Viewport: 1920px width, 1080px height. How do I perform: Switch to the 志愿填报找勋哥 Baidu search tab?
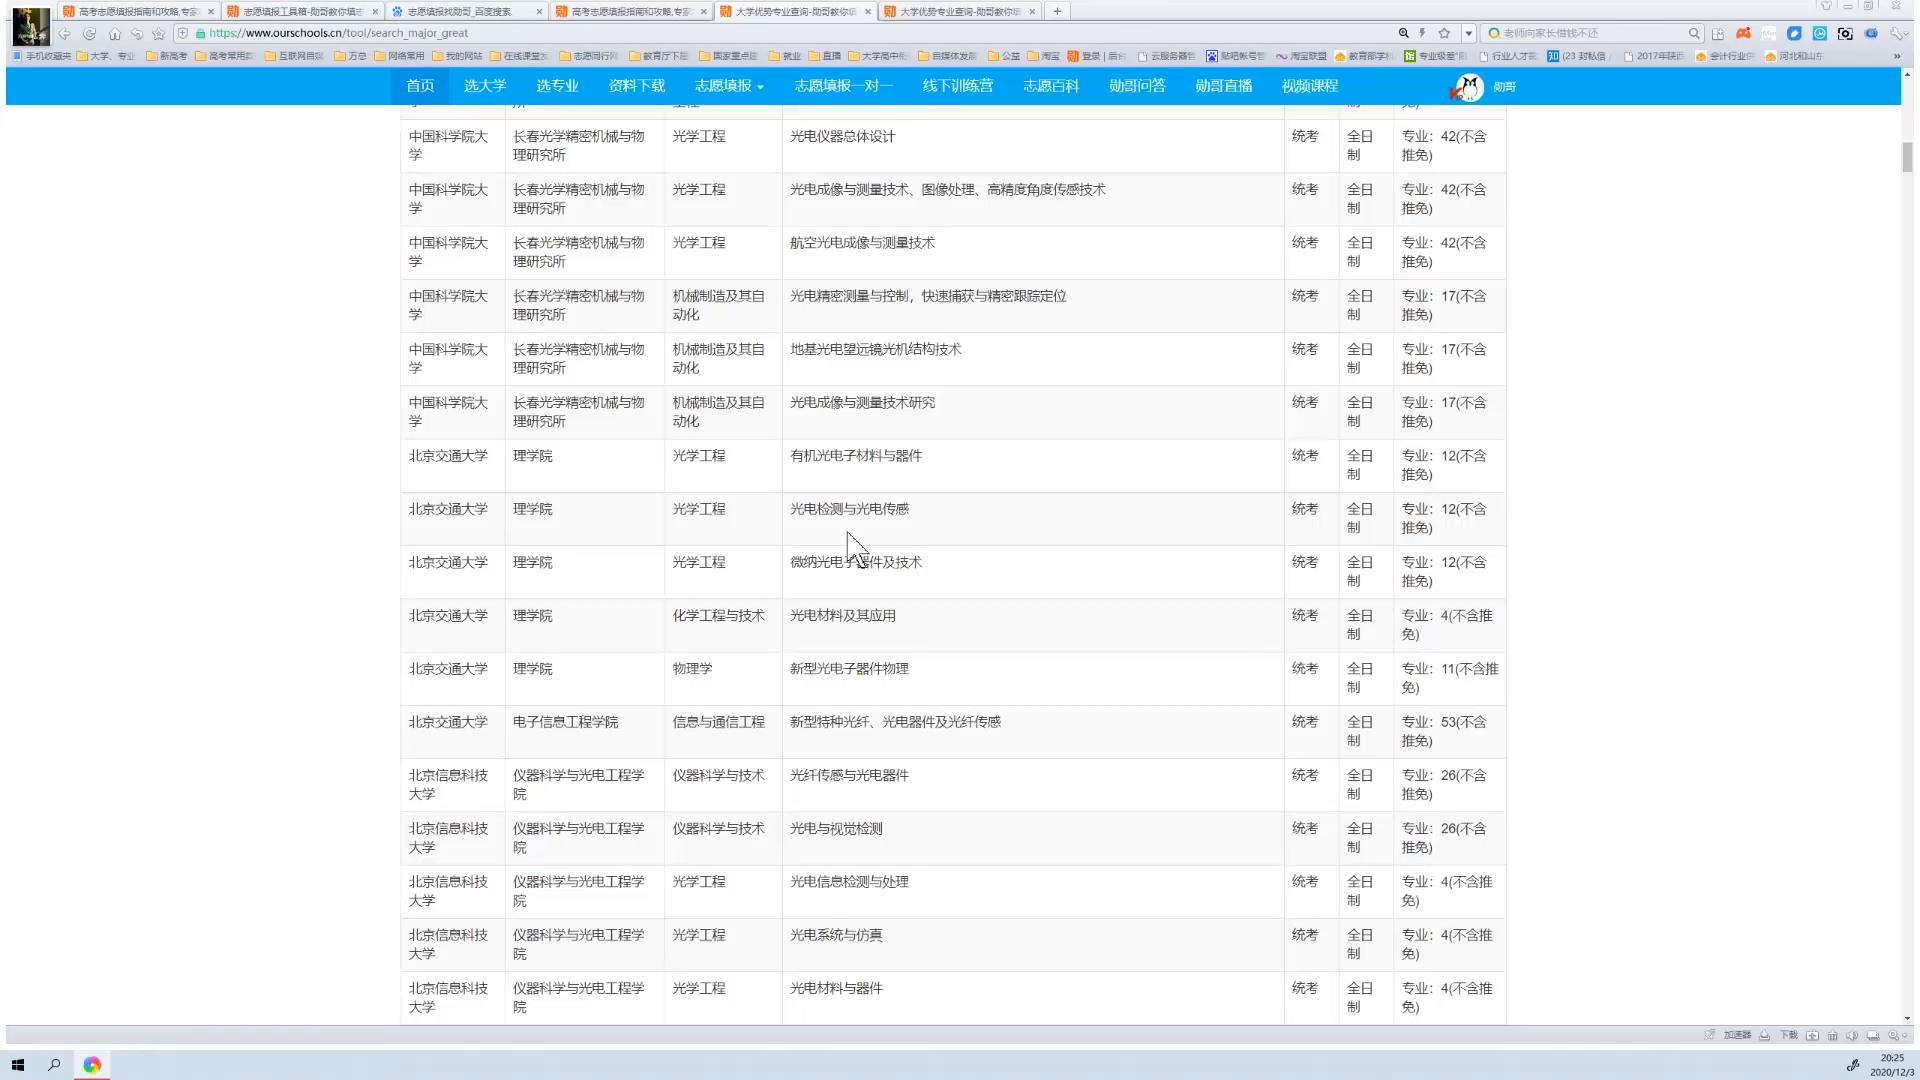(x=460, y=11)
